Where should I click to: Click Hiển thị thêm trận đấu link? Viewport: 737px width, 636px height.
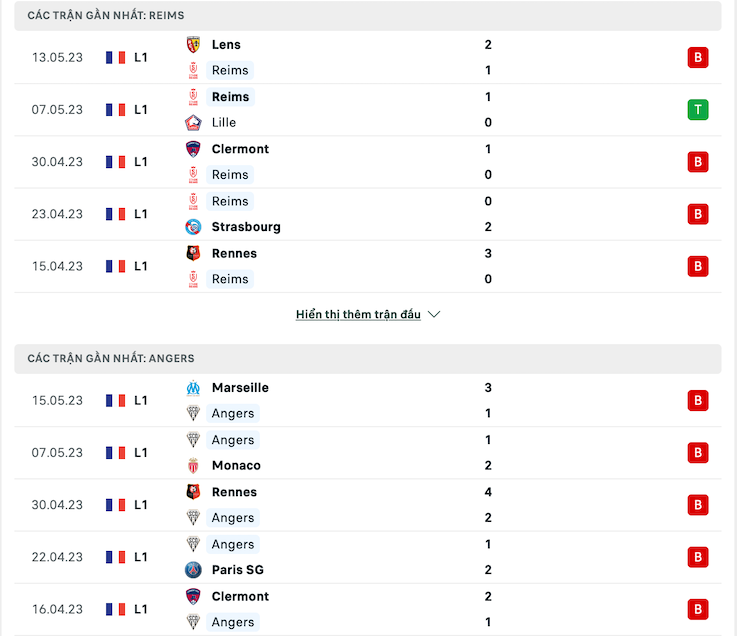tap(358, 314)
